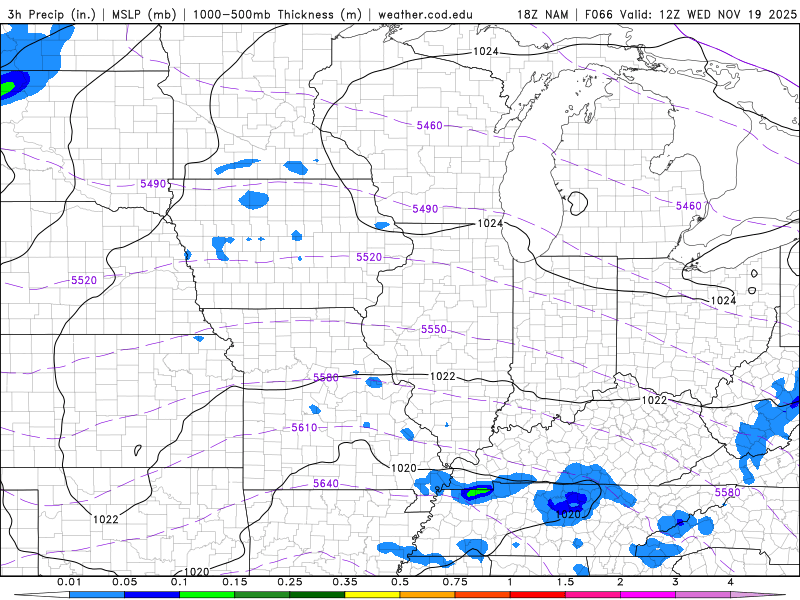Screen dimensions: 800x600
Task: Click the orange 0.5–0.75 legend swatch
Action: click(x=428, y=595)
